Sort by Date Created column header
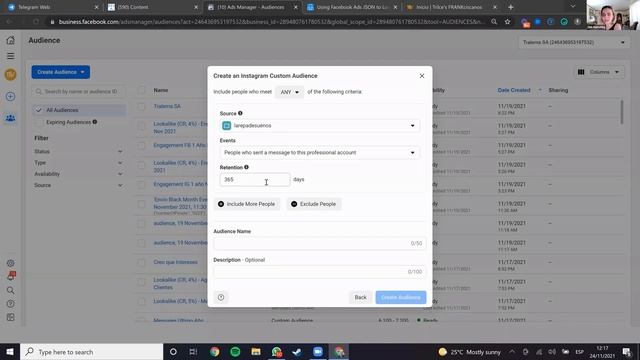Screen dimensions: 640x360 (x=514, y=90)
